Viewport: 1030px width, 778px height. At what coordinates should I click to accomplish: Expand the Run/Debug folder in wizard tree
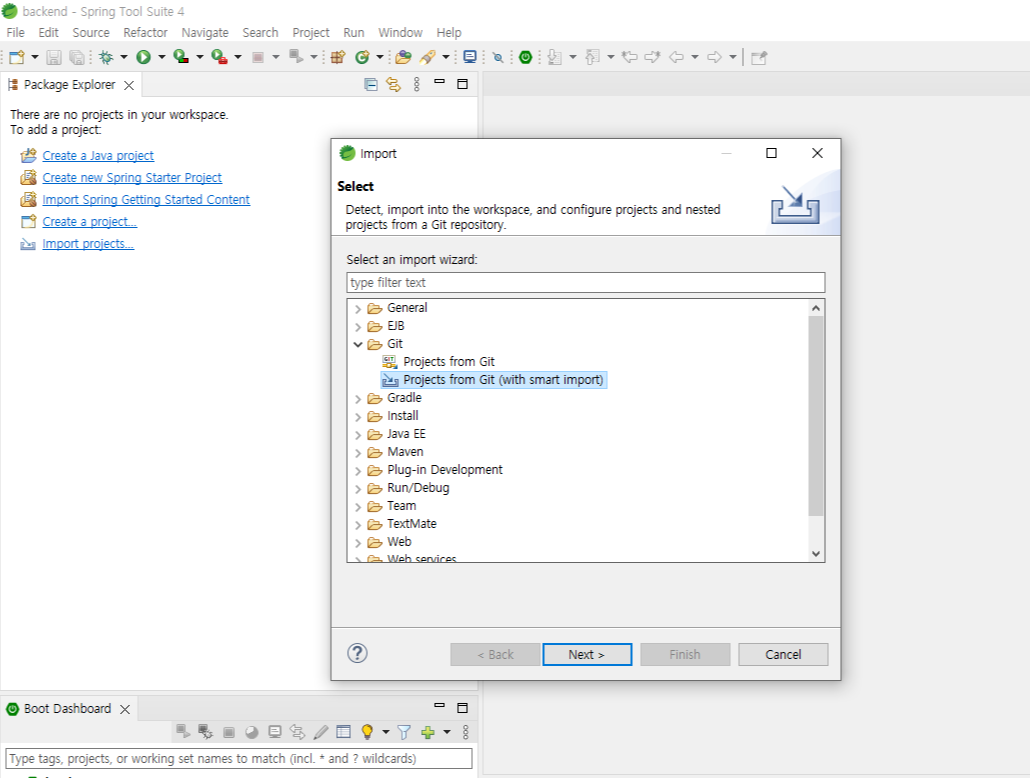(358, 488)
